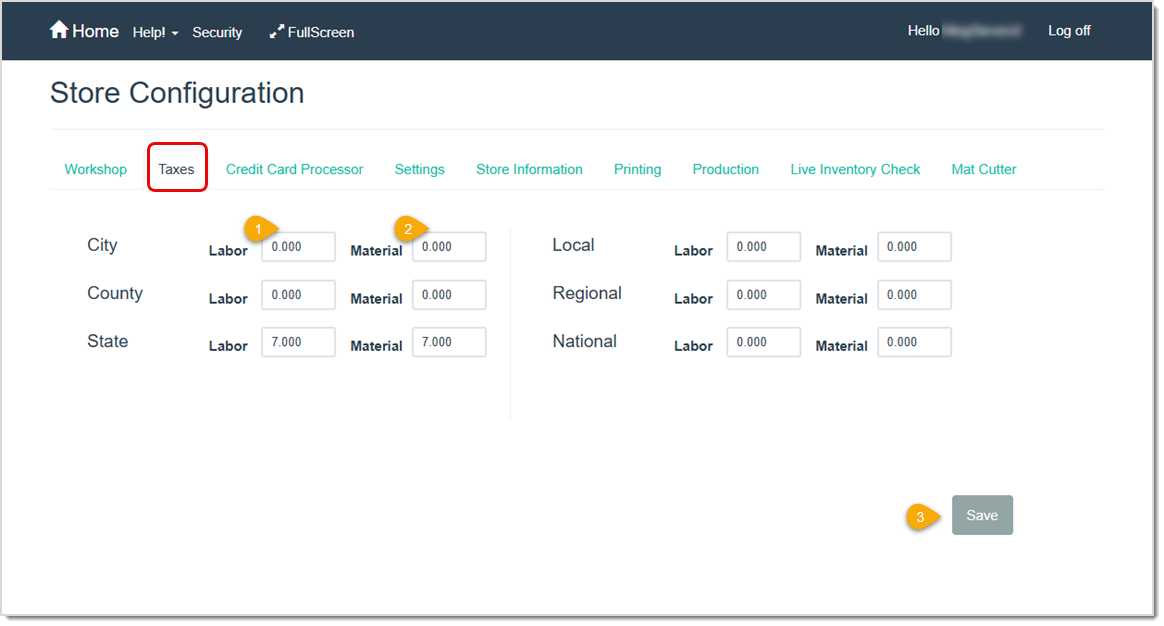Screen dimensions: 1164x626
Task: Open the Security menu item
Action: point(217,32)
